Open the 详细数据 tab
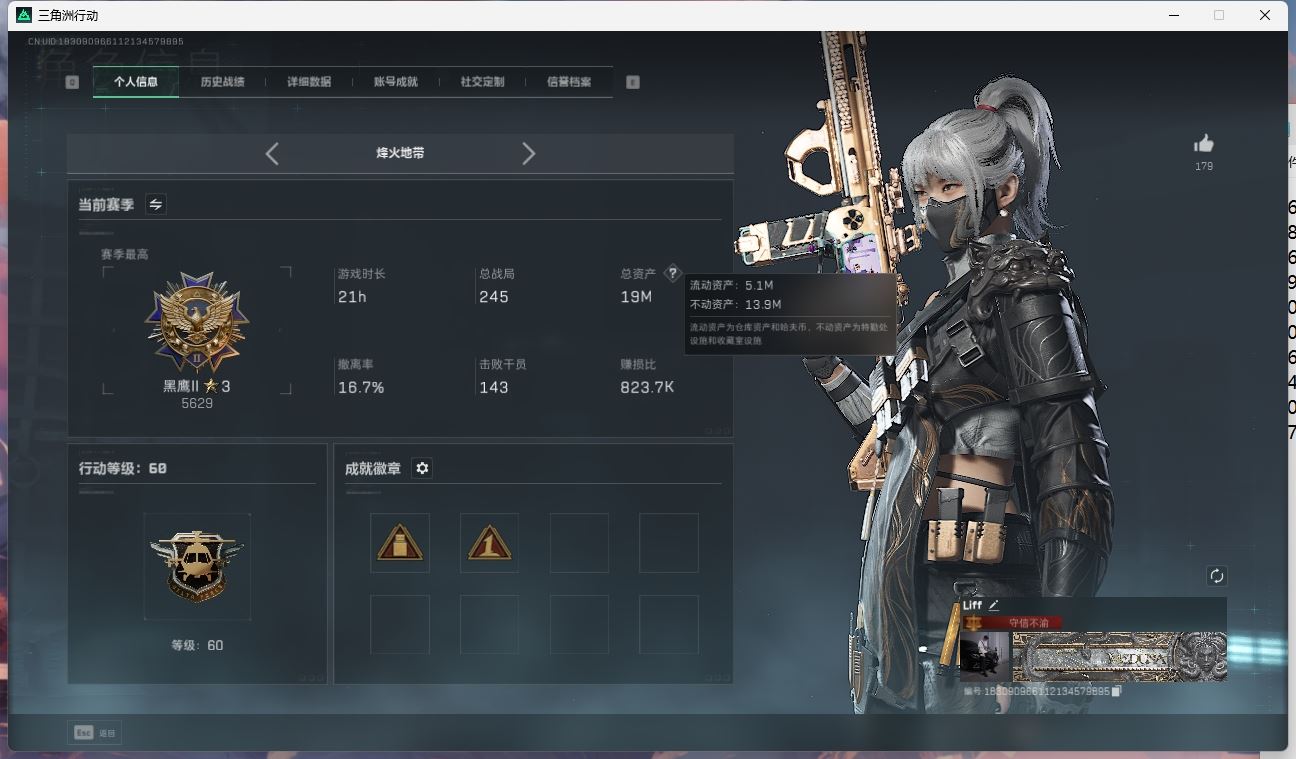1296x759 pixels. click(x=309, y=82)
